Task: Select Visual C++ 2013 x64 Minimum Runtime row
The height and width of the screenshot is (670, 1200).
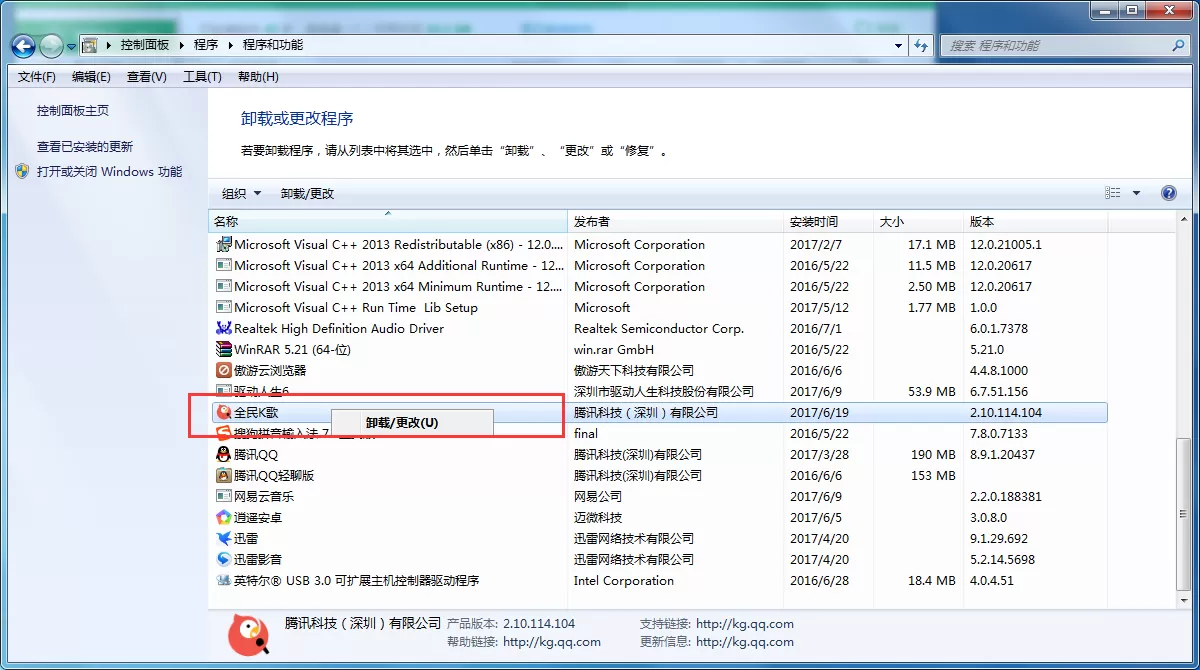Action: 661,286
